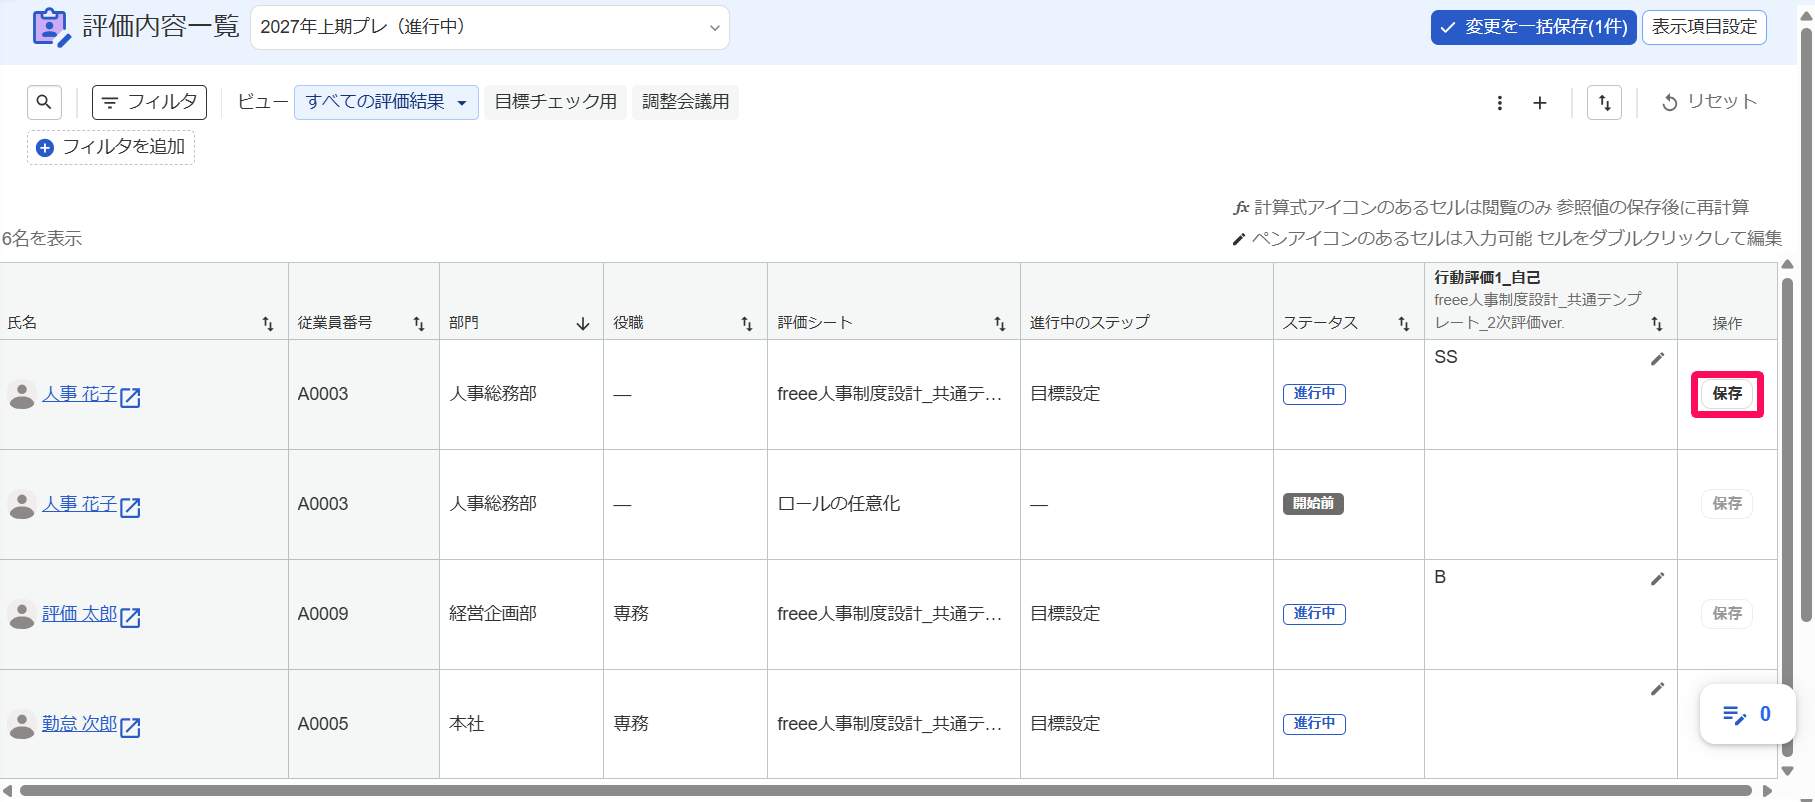1815x802 pixels.
Task: Click the search magnifier icon
Action: 44,102
